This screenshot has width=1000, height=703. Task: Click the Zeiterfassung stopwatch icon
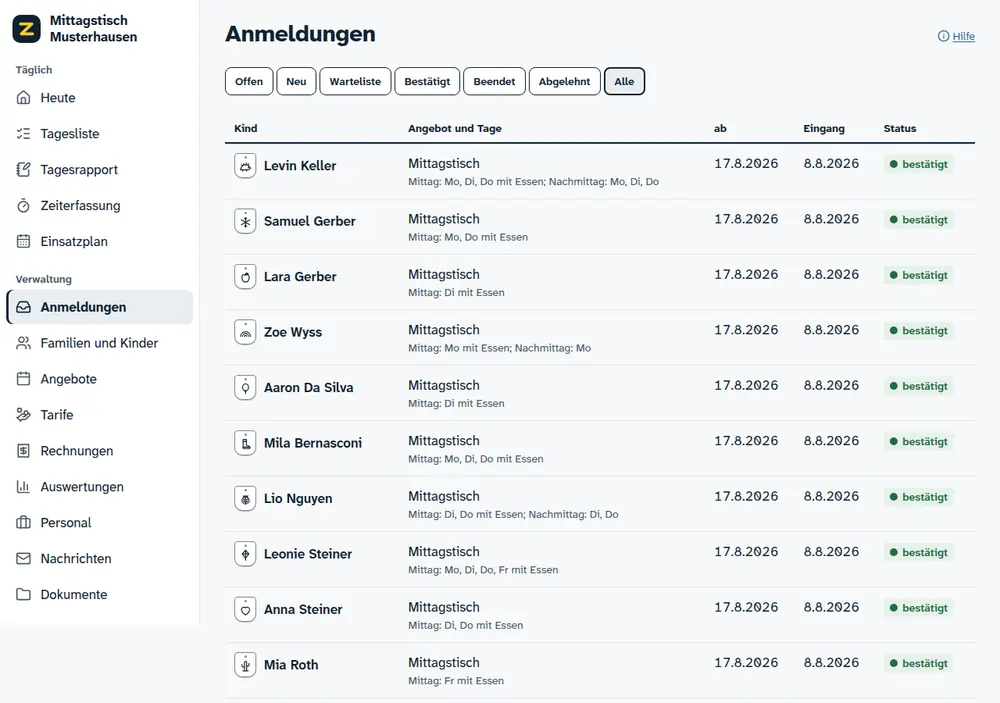[24, 205]
